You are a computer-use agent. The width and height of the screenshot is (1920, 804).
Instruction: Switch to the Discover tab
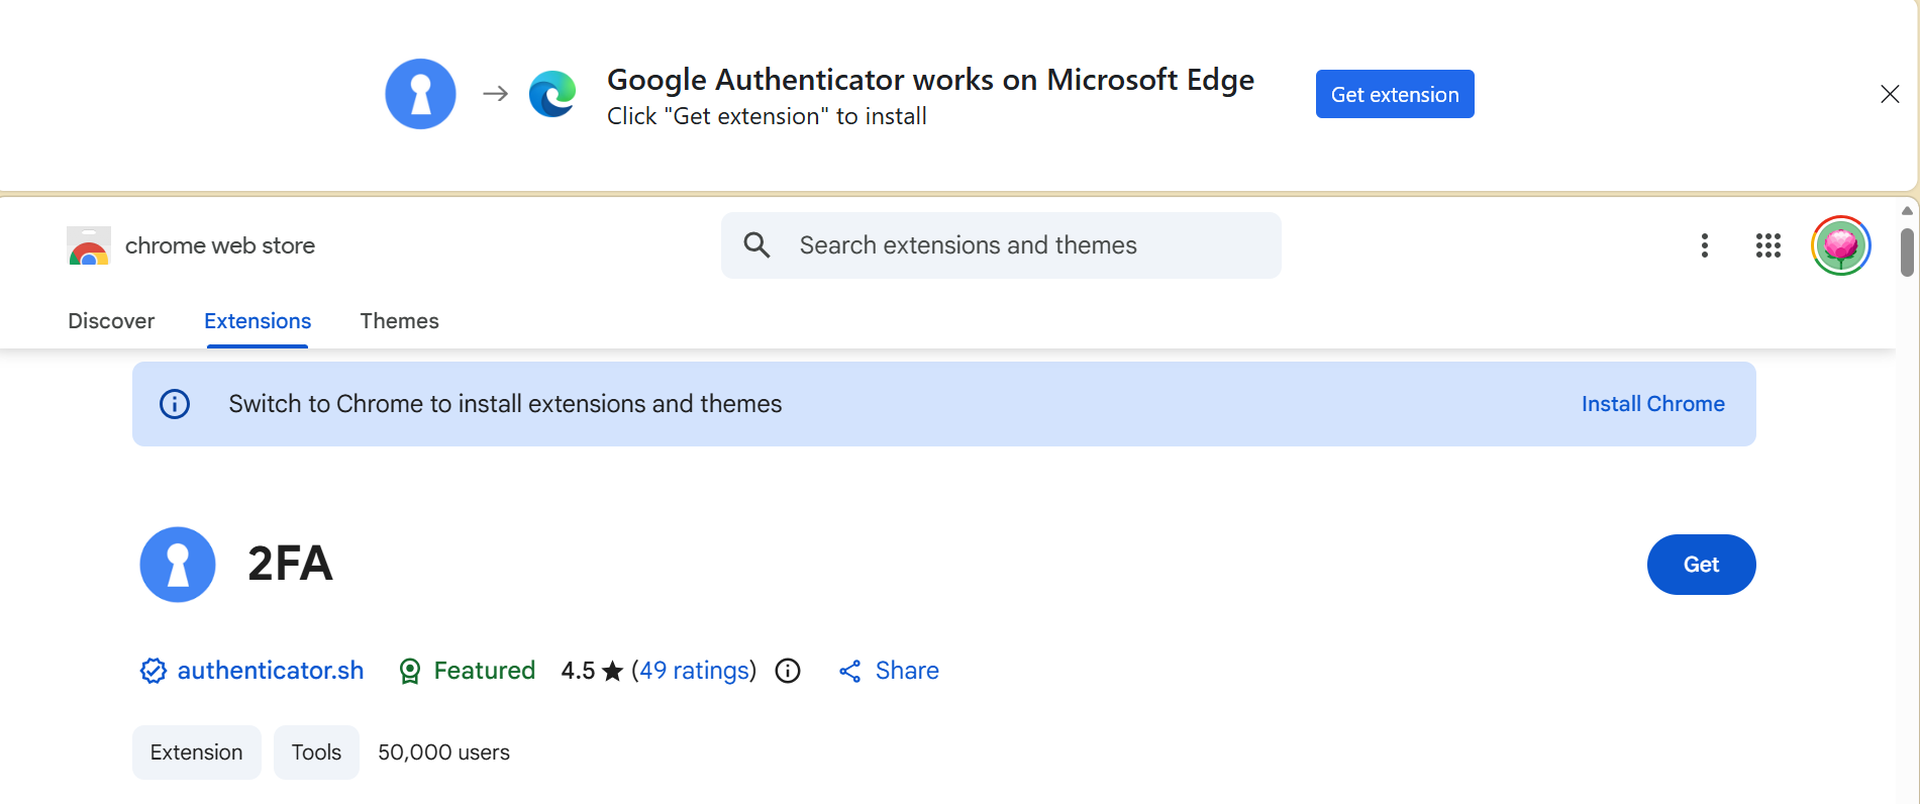[x=111, y=321]
